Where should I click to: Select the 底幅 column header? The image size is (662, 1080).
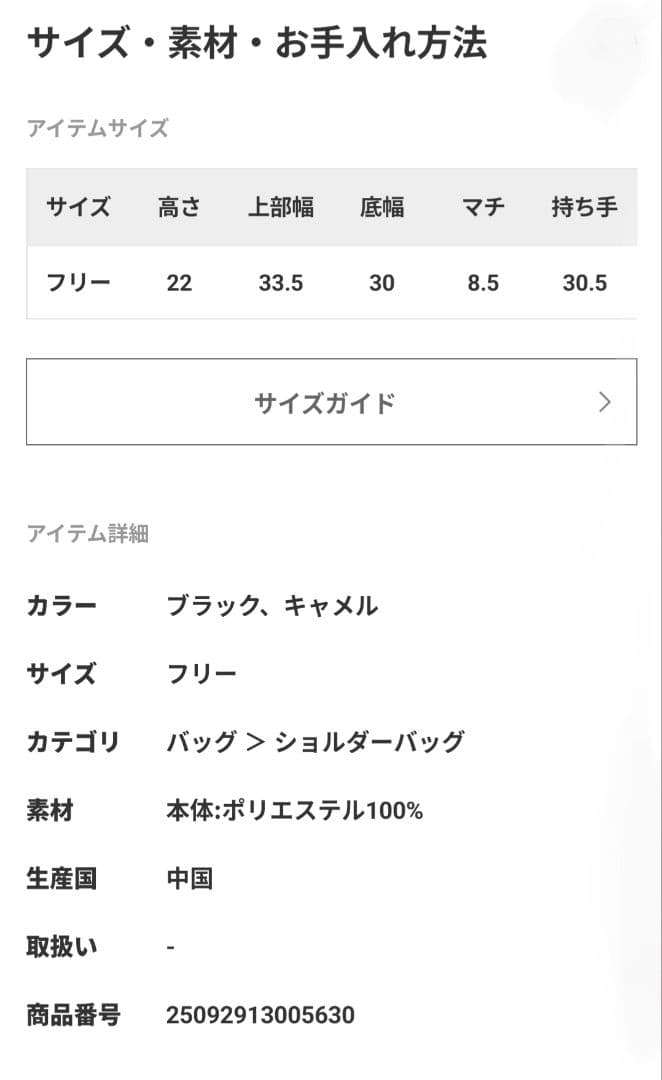(383, 207)
